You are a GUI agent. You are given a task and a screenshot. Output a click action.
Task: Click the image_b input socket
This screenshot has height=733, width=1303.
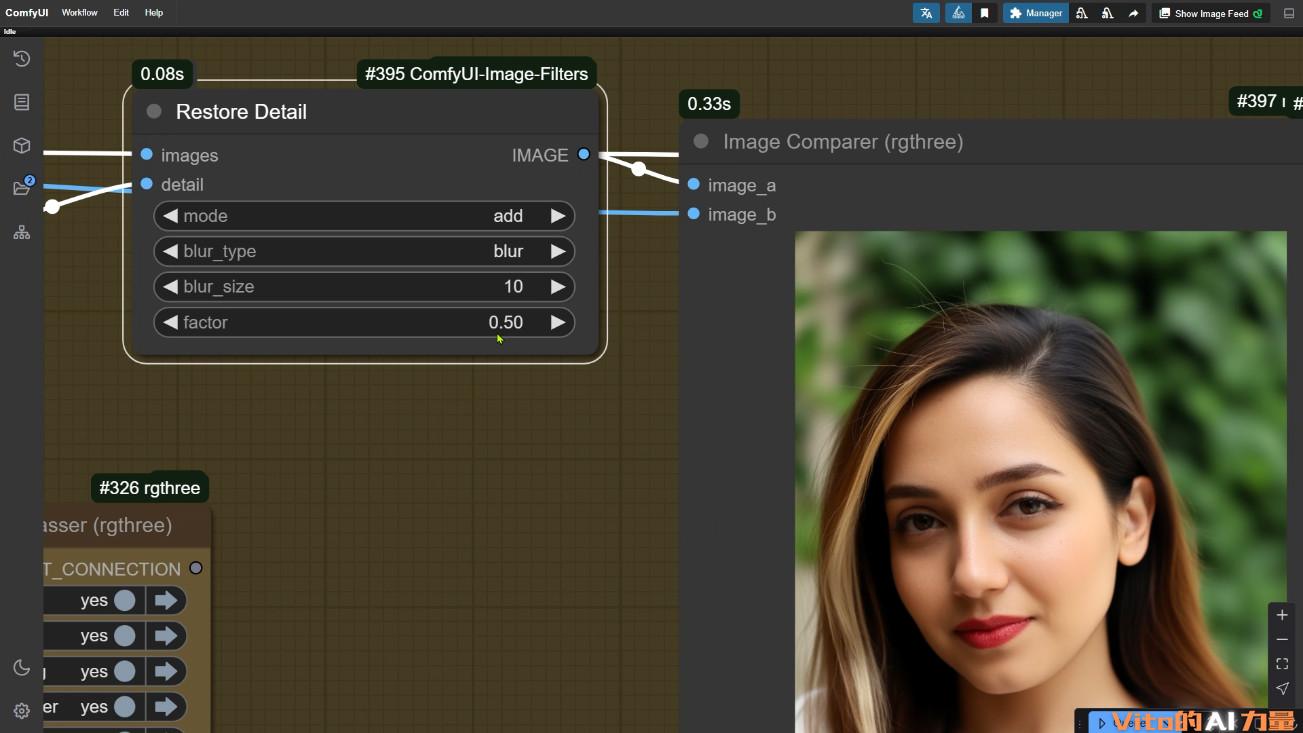[x=694, y=214]
